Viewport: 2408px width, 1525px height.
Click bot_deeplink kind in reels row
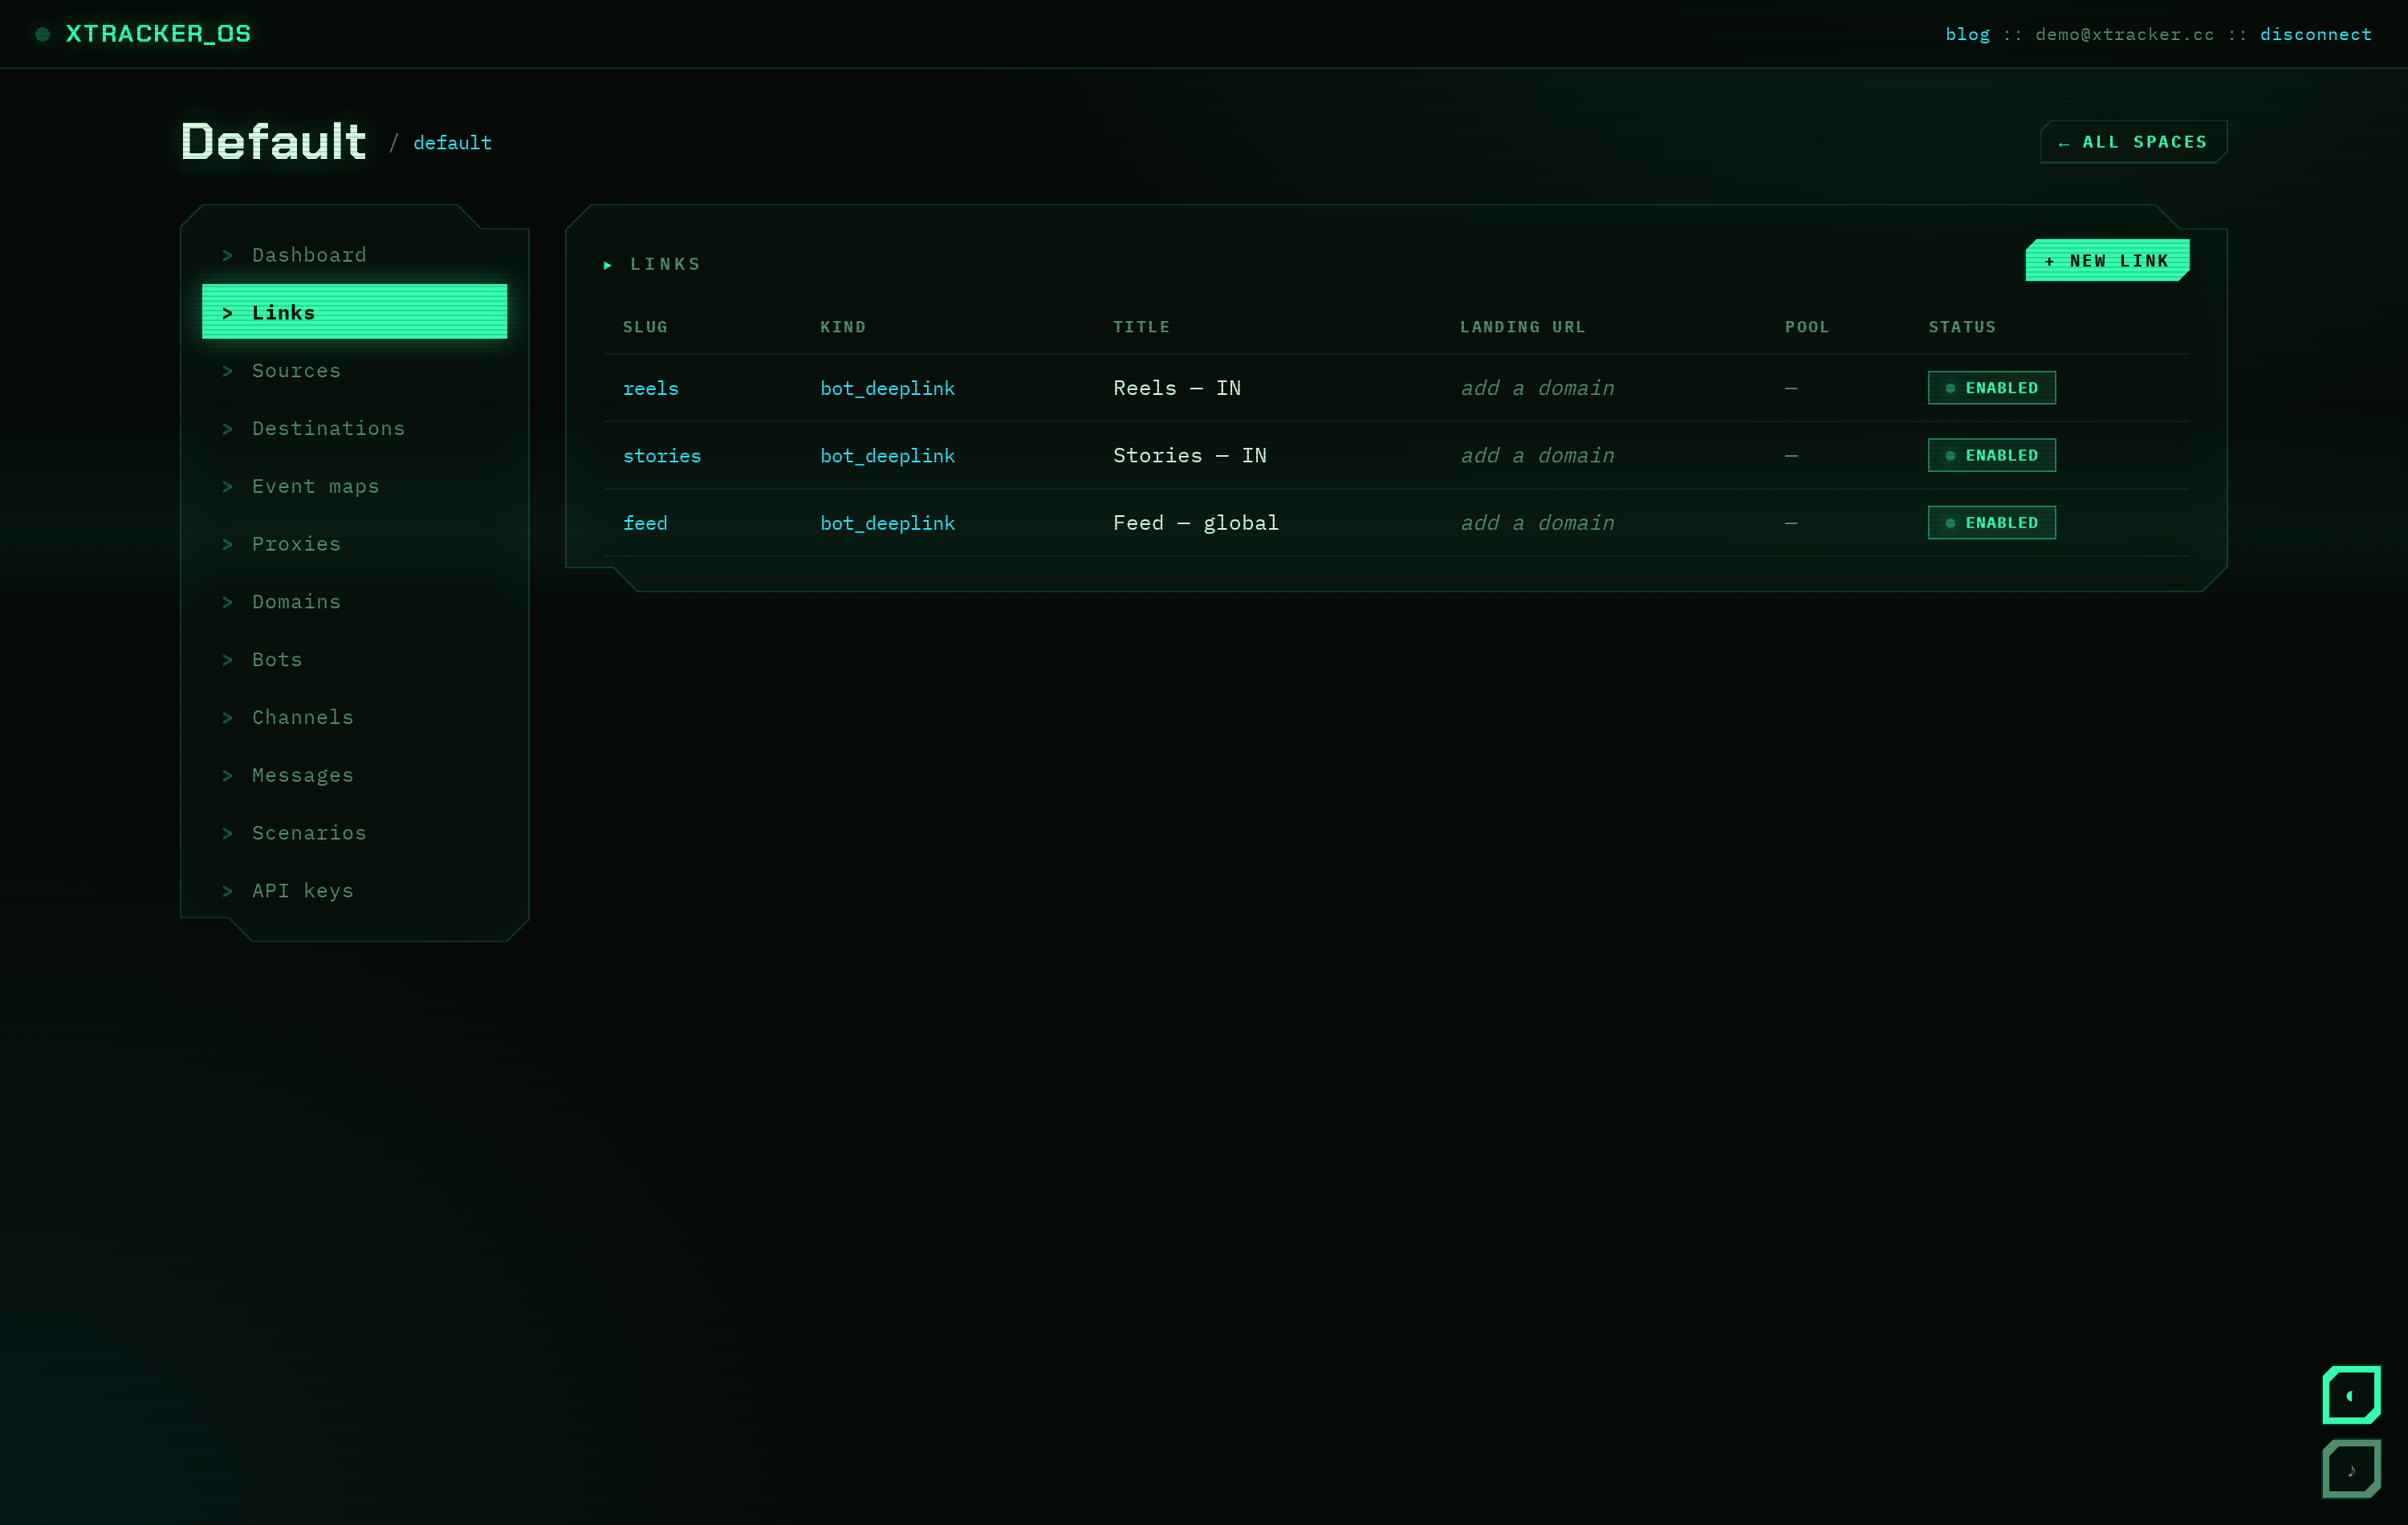tap(887, 388)
